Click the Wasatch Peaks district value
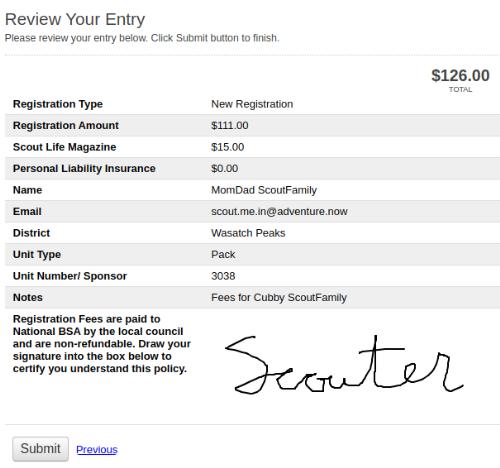Image resolution: width=500 pixels, height=468 pixels. pyautogui.click(x=248, y=233)
